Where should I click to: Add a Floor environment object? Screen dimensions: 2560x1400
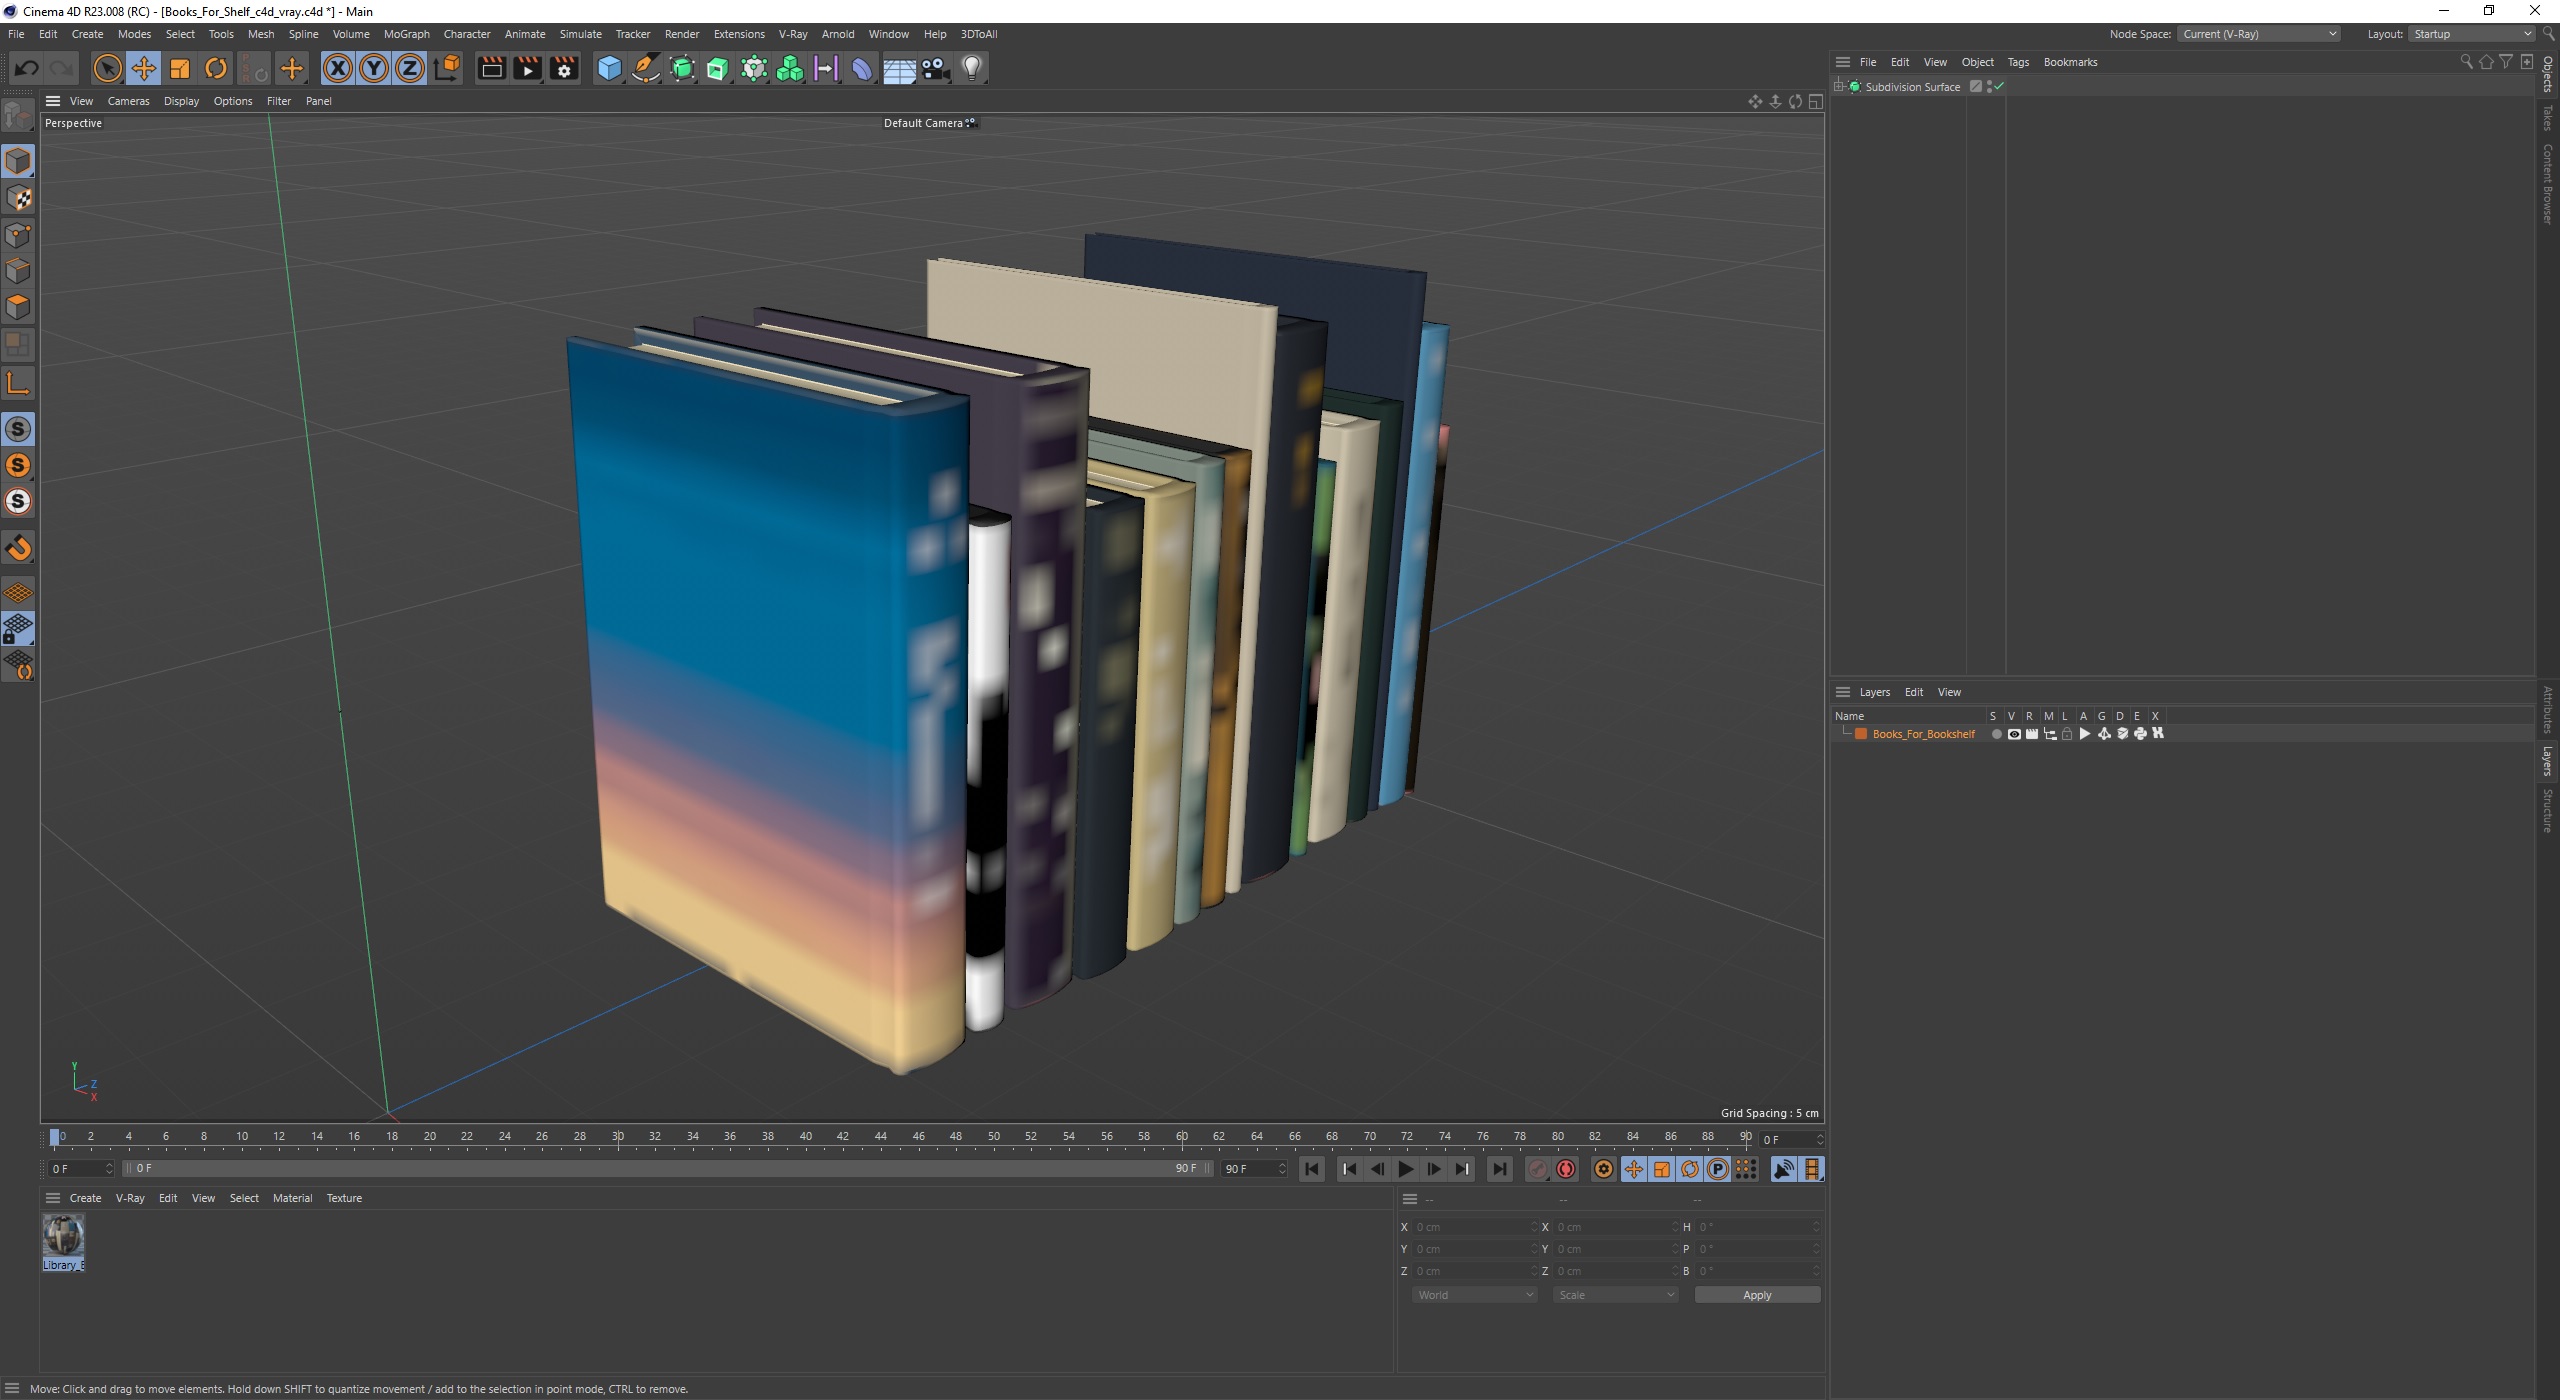point(898,68)
